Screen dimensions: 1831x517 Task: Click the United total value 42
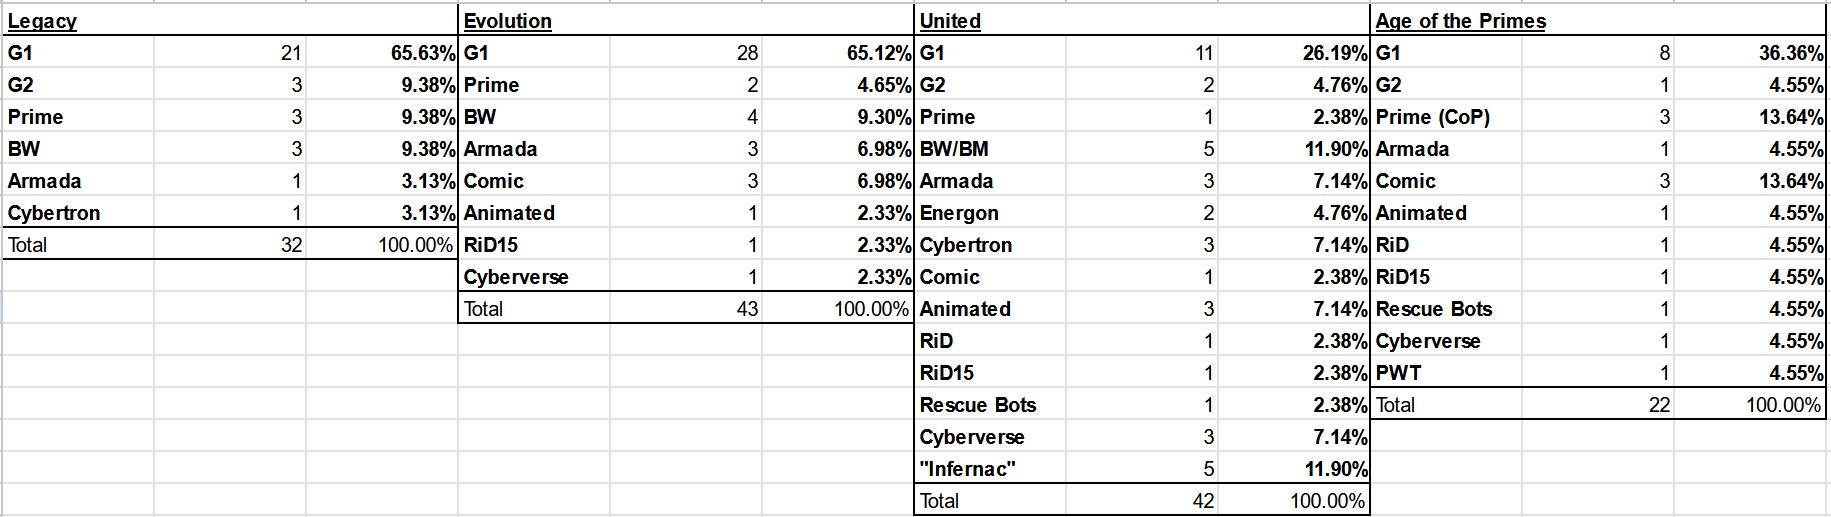coord(1203,501)
